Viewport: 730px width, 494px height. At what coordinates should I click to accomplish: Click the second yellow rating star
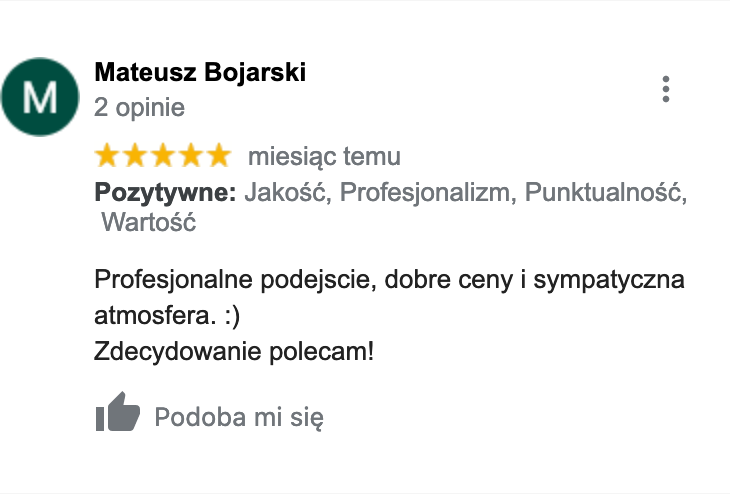coord(135,155)
